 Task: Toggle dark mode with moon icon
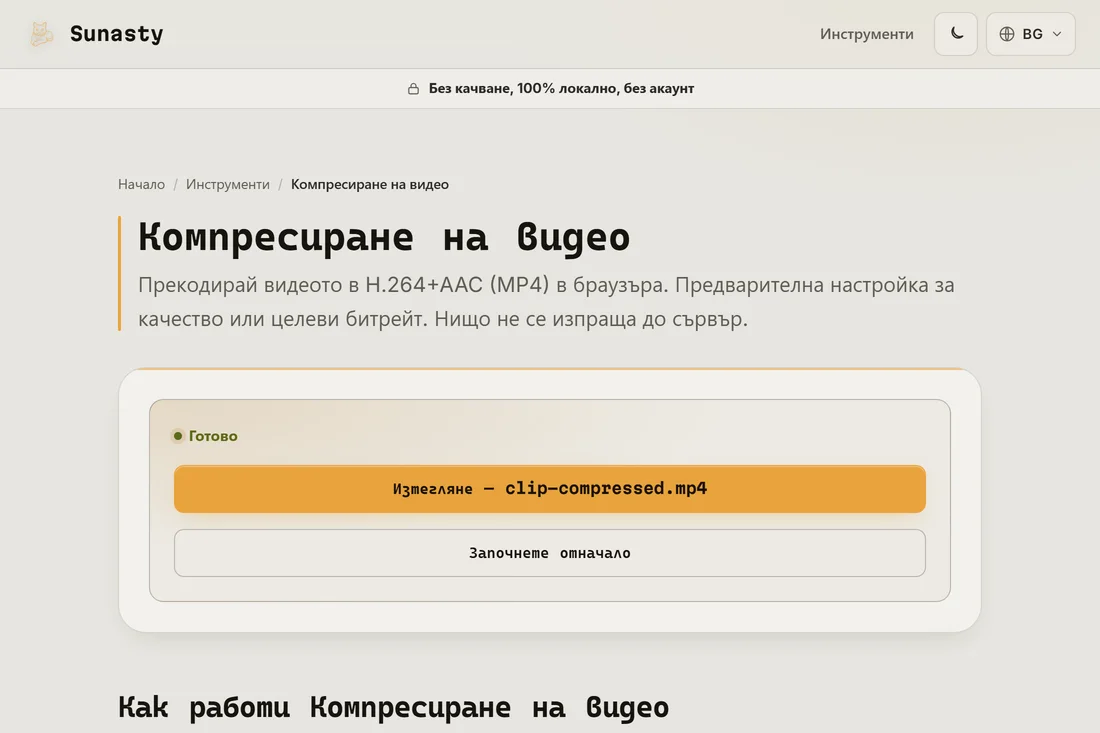[955, 34]
